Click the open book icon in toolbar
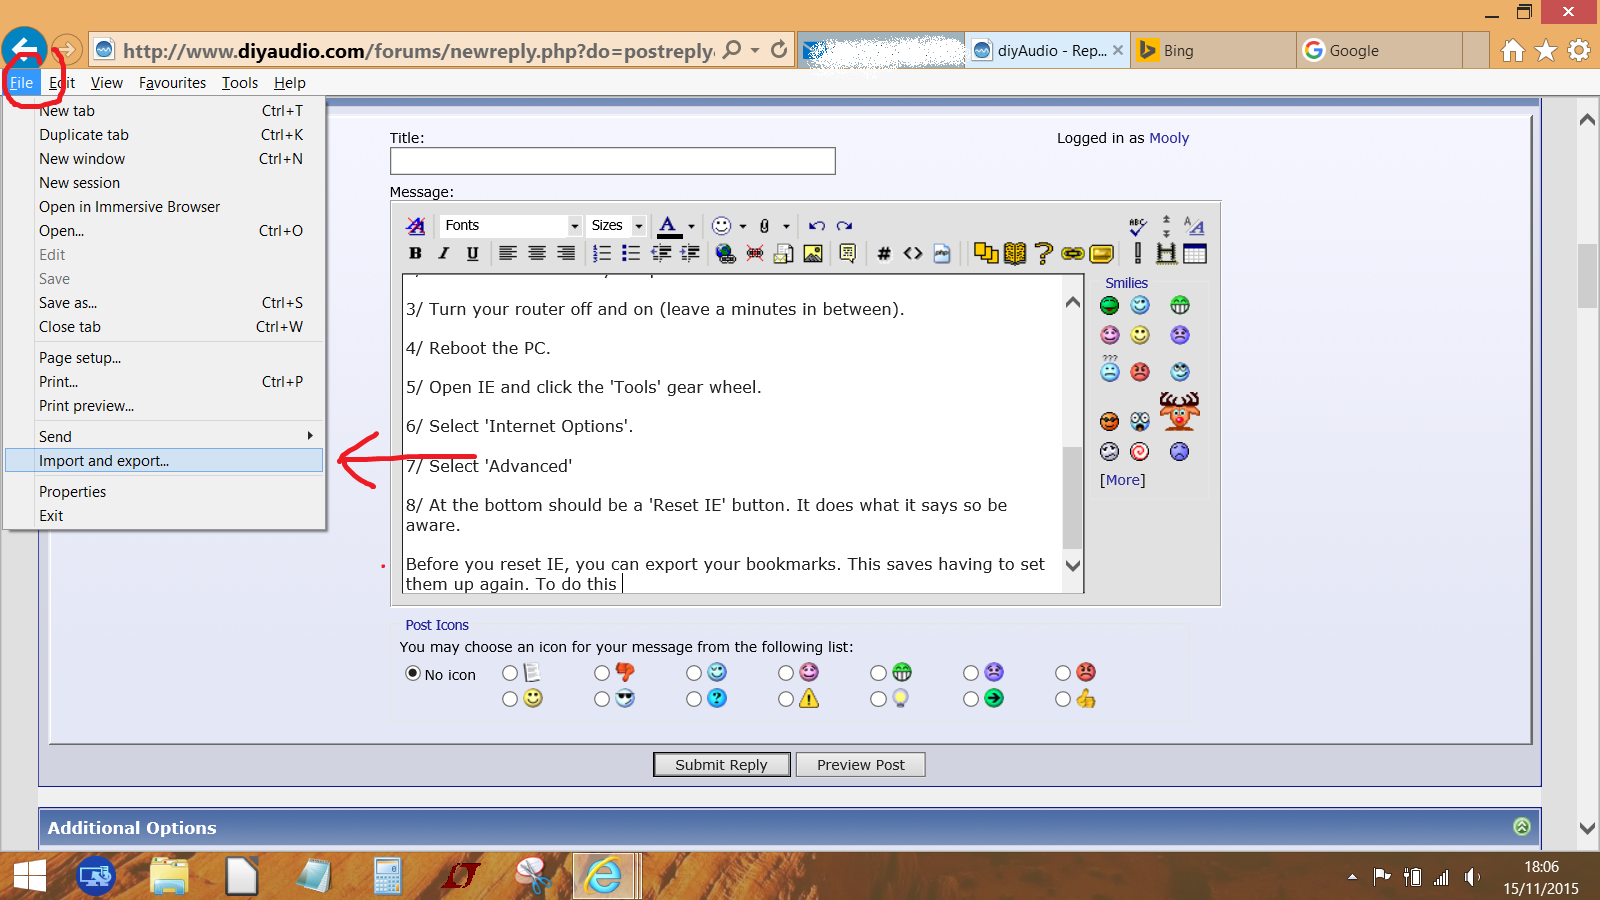The height and width of the screenshot is (900, 1600). click(1015, 254)
